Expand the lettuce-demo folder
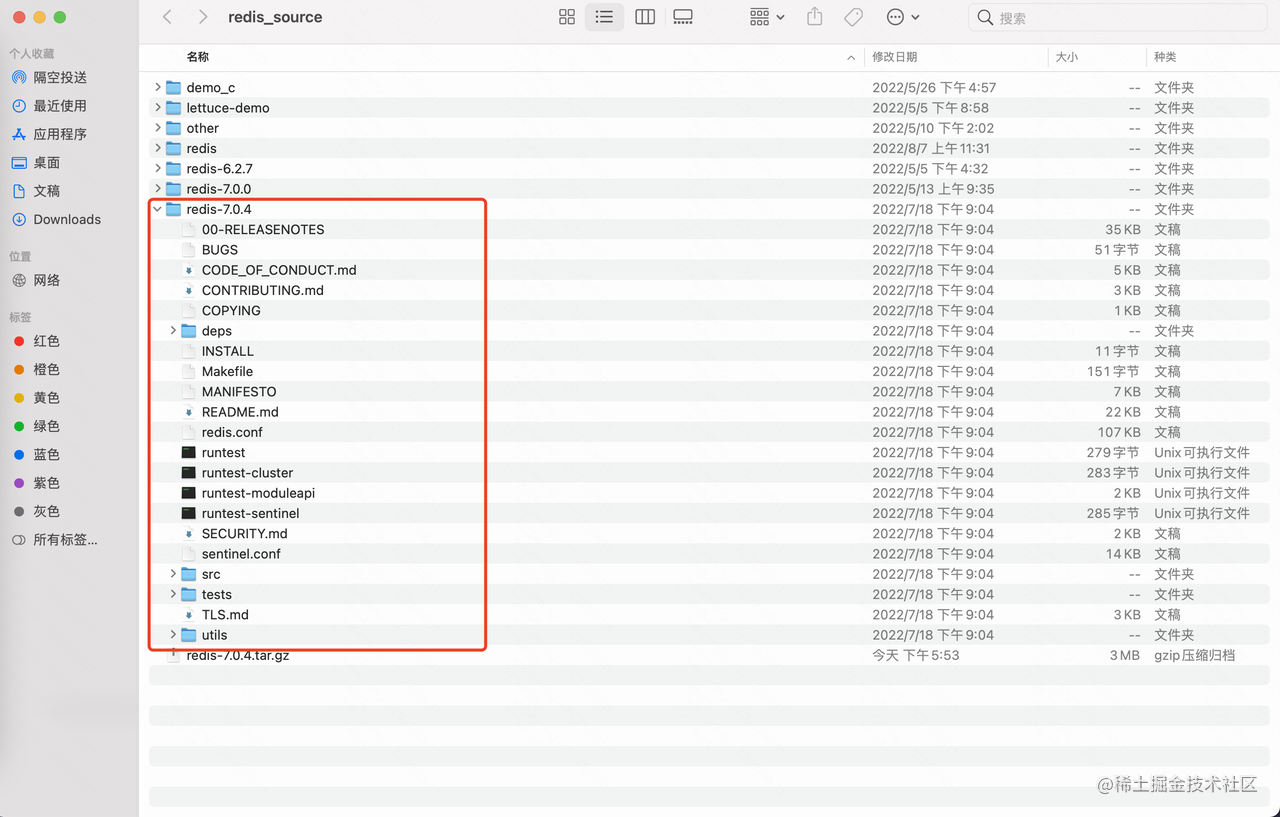The height and width of the screenshot is (817, 1280). [158, 108]
